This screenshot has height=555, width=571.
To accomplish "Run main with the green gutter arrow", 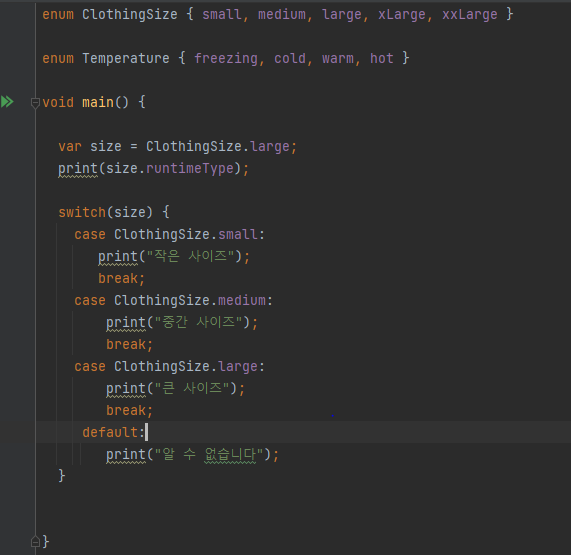I will pos(7,102).
